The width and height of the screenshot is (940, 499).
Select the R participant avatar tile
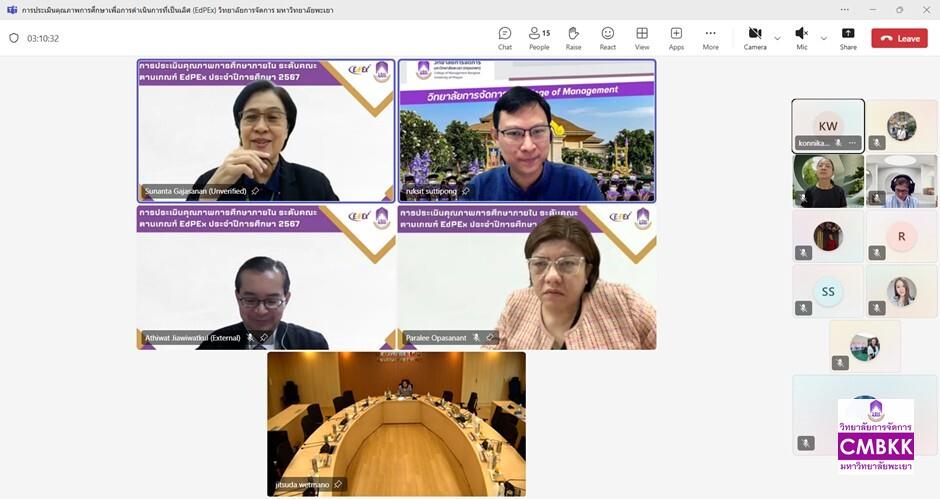901,237
